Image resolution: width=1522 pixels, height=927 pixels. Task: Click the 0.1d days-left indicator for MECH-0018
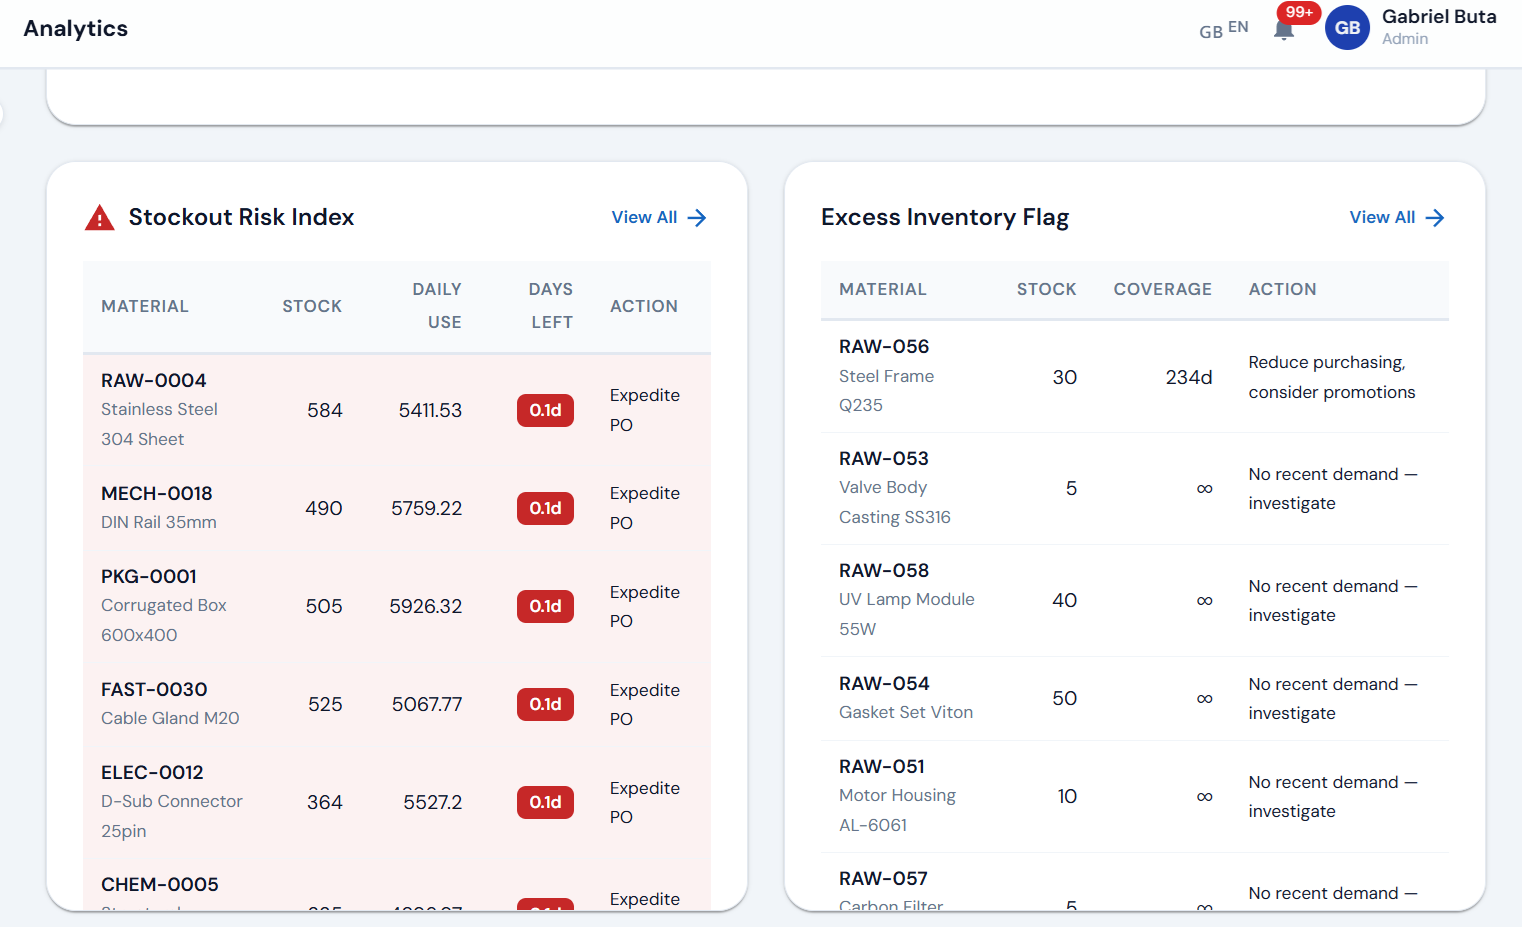click(545, 508)
